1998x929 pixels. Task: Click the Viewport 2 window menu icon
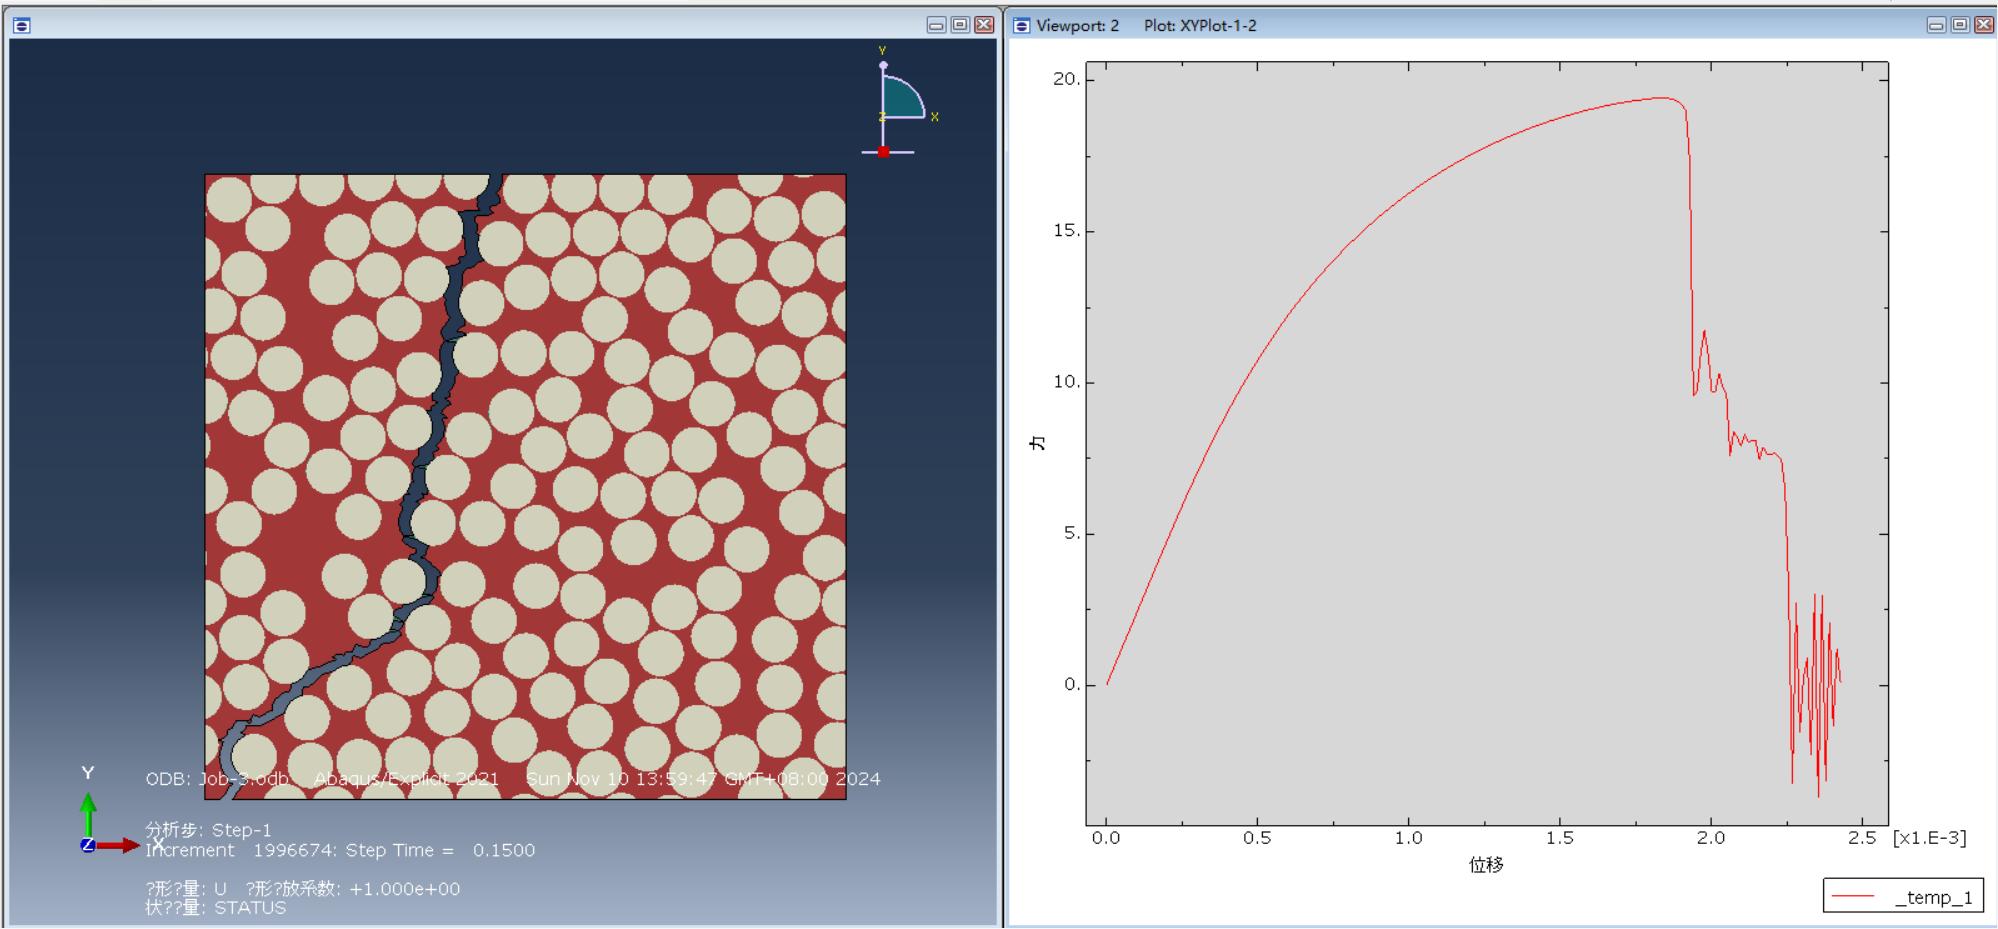1021,25
